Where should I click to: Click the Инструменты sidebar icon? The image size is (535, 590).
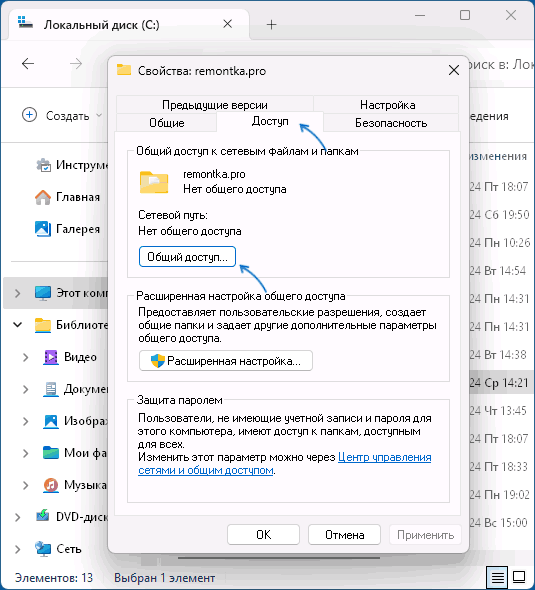(x=44, y=165)
